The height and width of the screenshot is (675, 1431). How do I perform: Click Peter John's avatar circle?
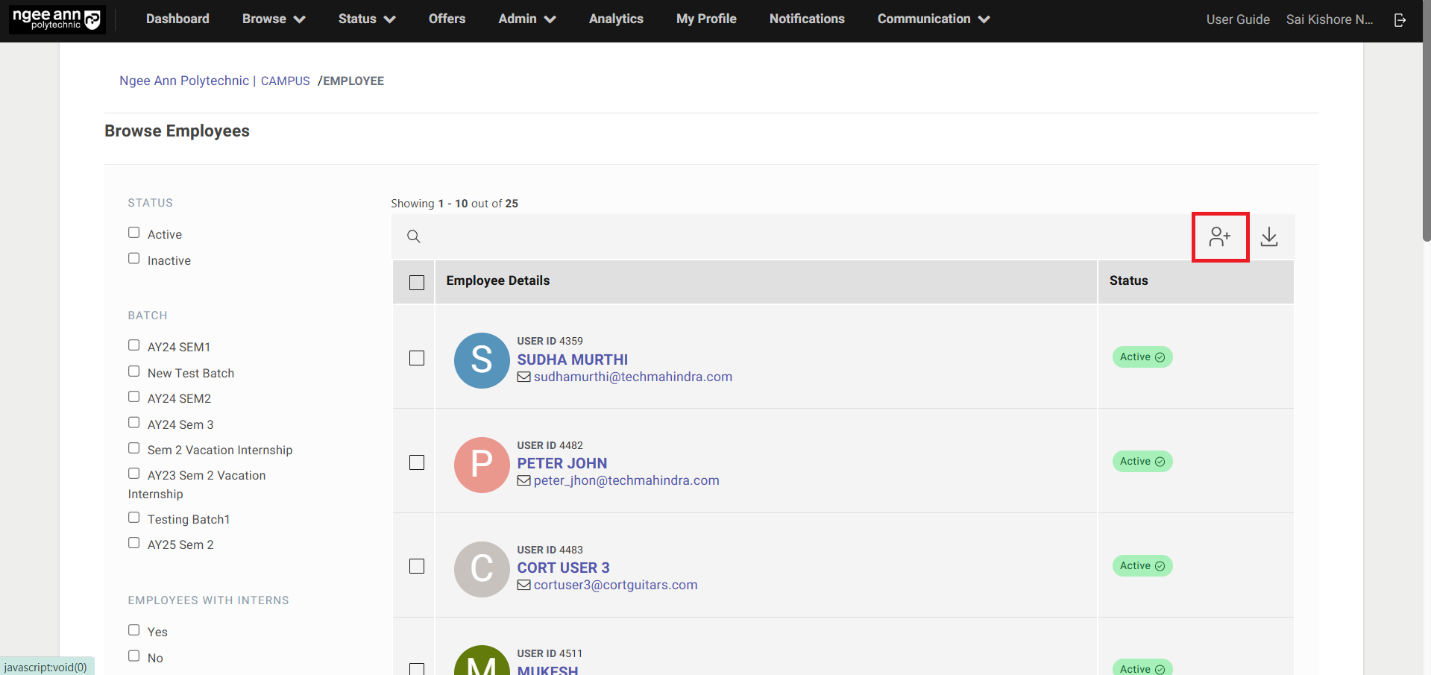pyautogui.click(x=481, y=464)
